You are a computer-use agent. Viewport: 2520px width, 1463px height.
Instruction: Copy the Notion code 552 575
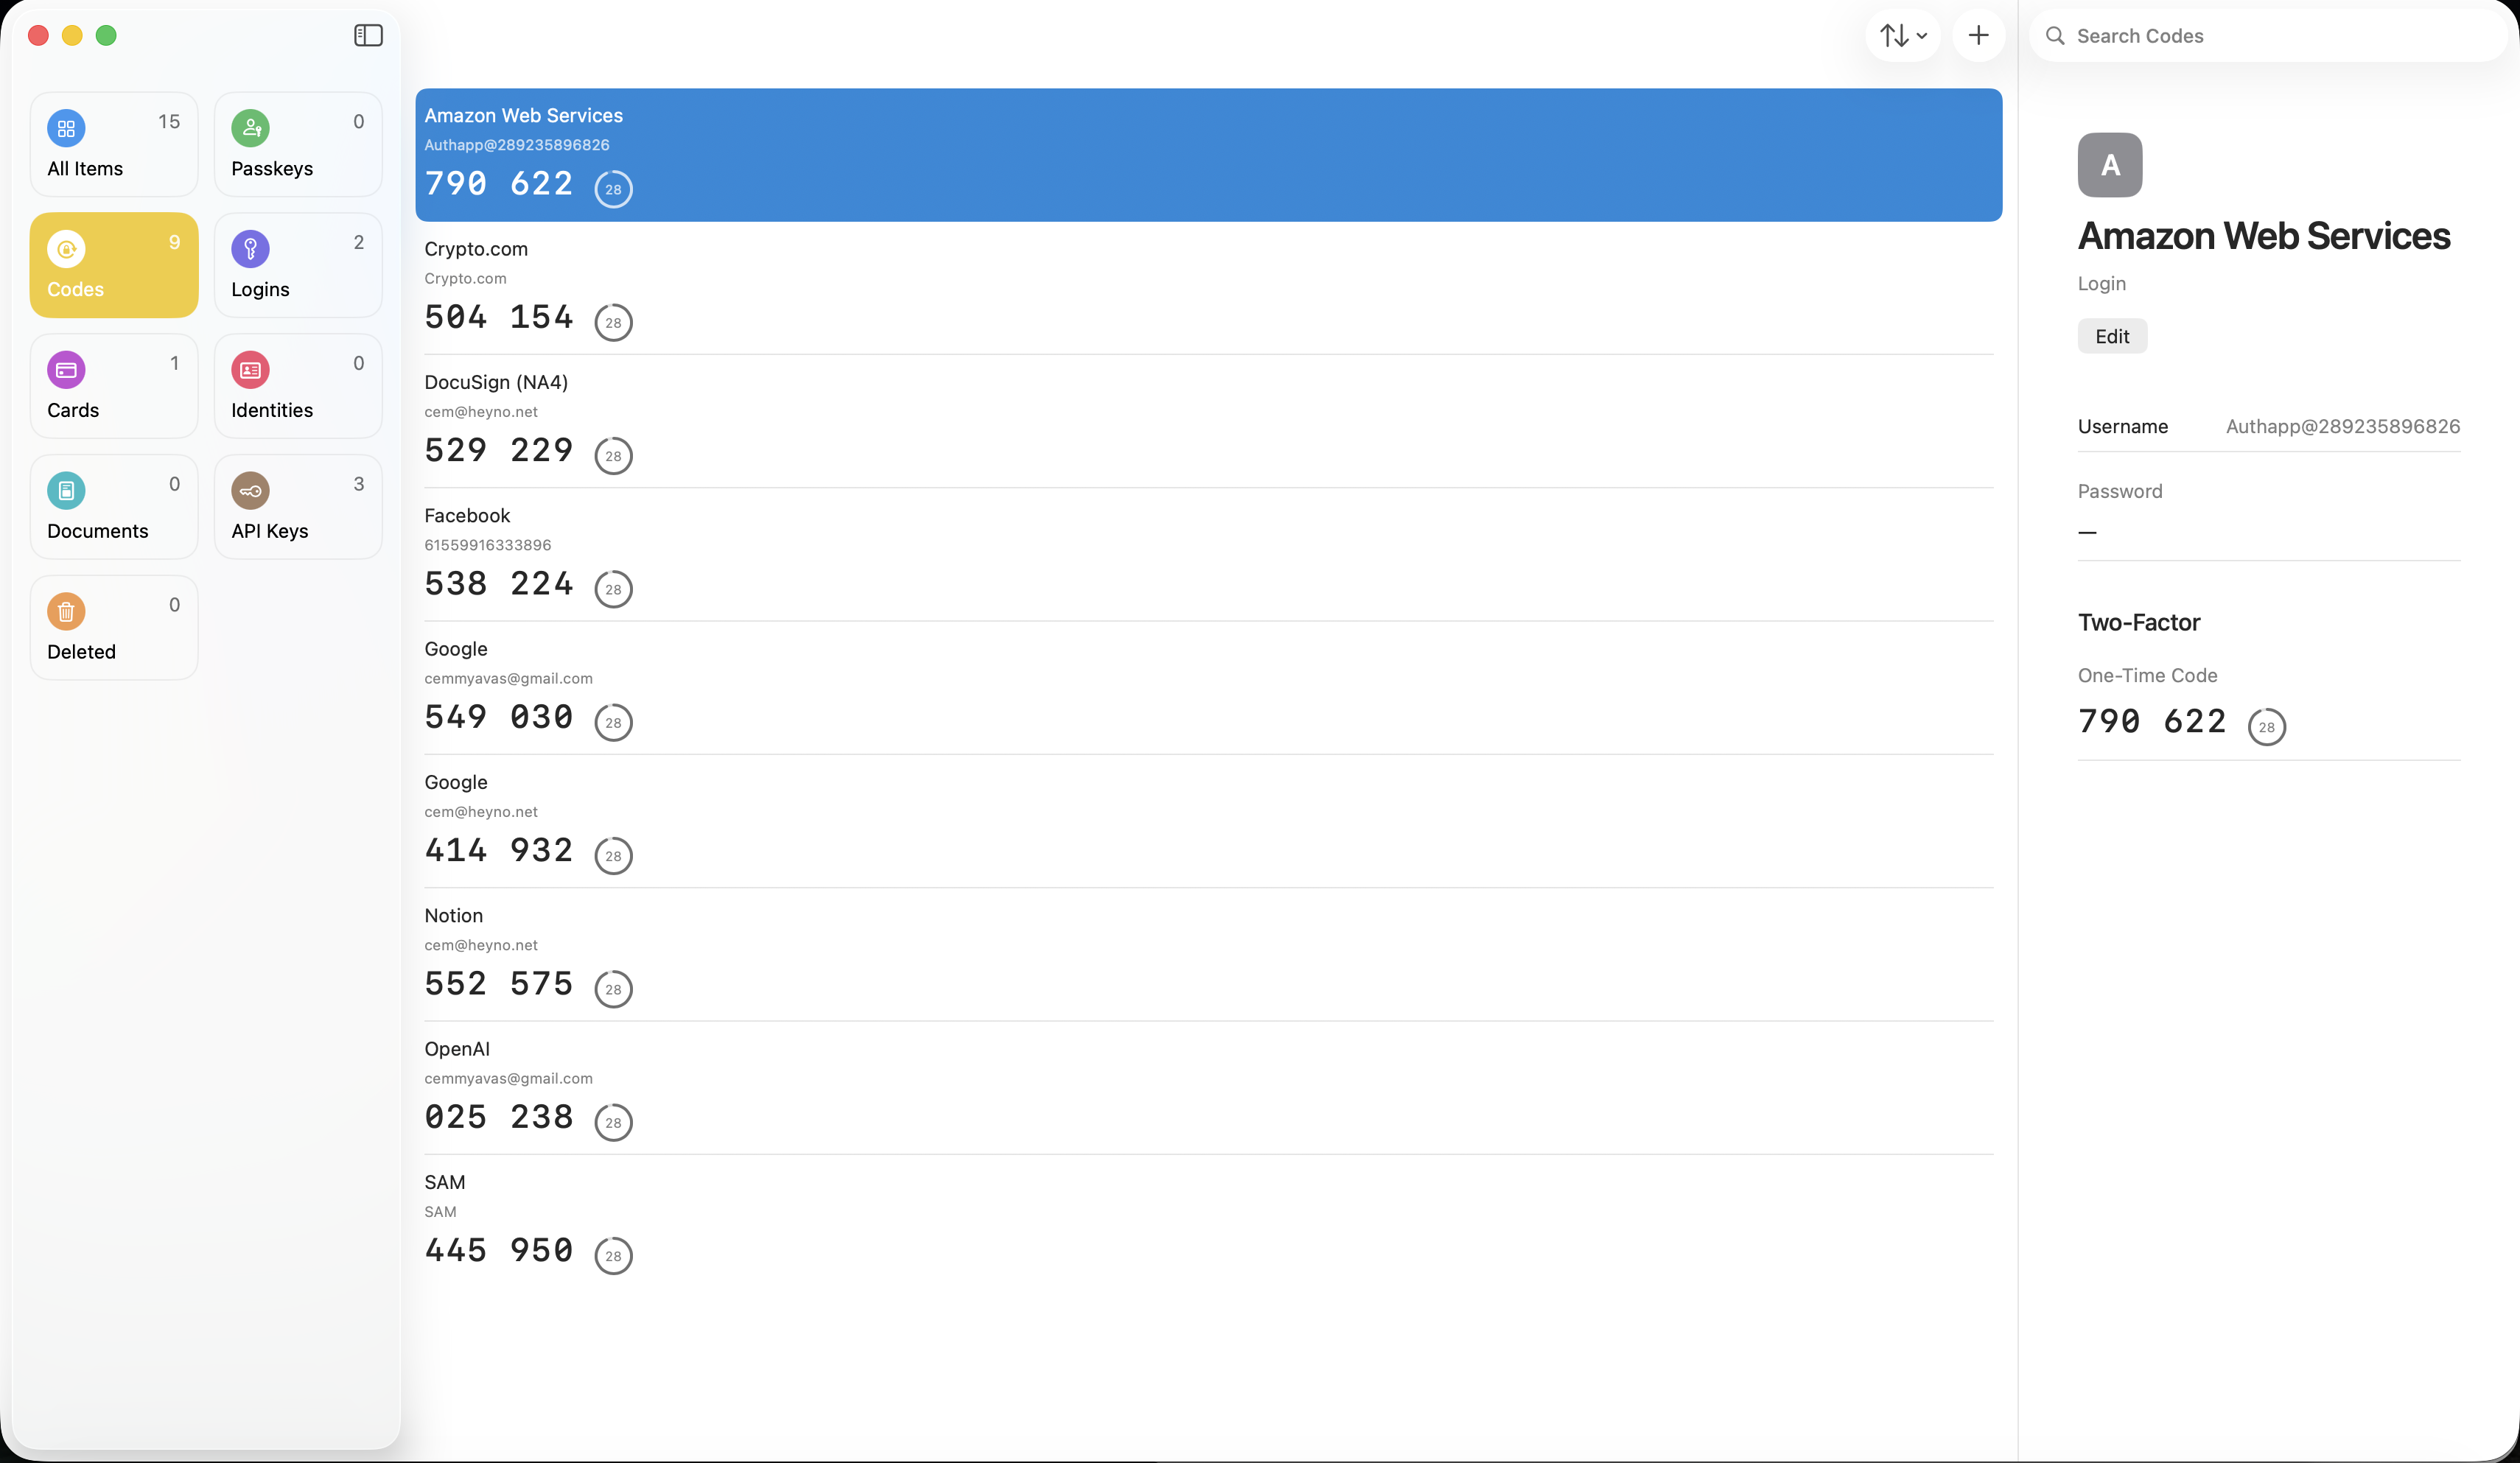point(499,984)
